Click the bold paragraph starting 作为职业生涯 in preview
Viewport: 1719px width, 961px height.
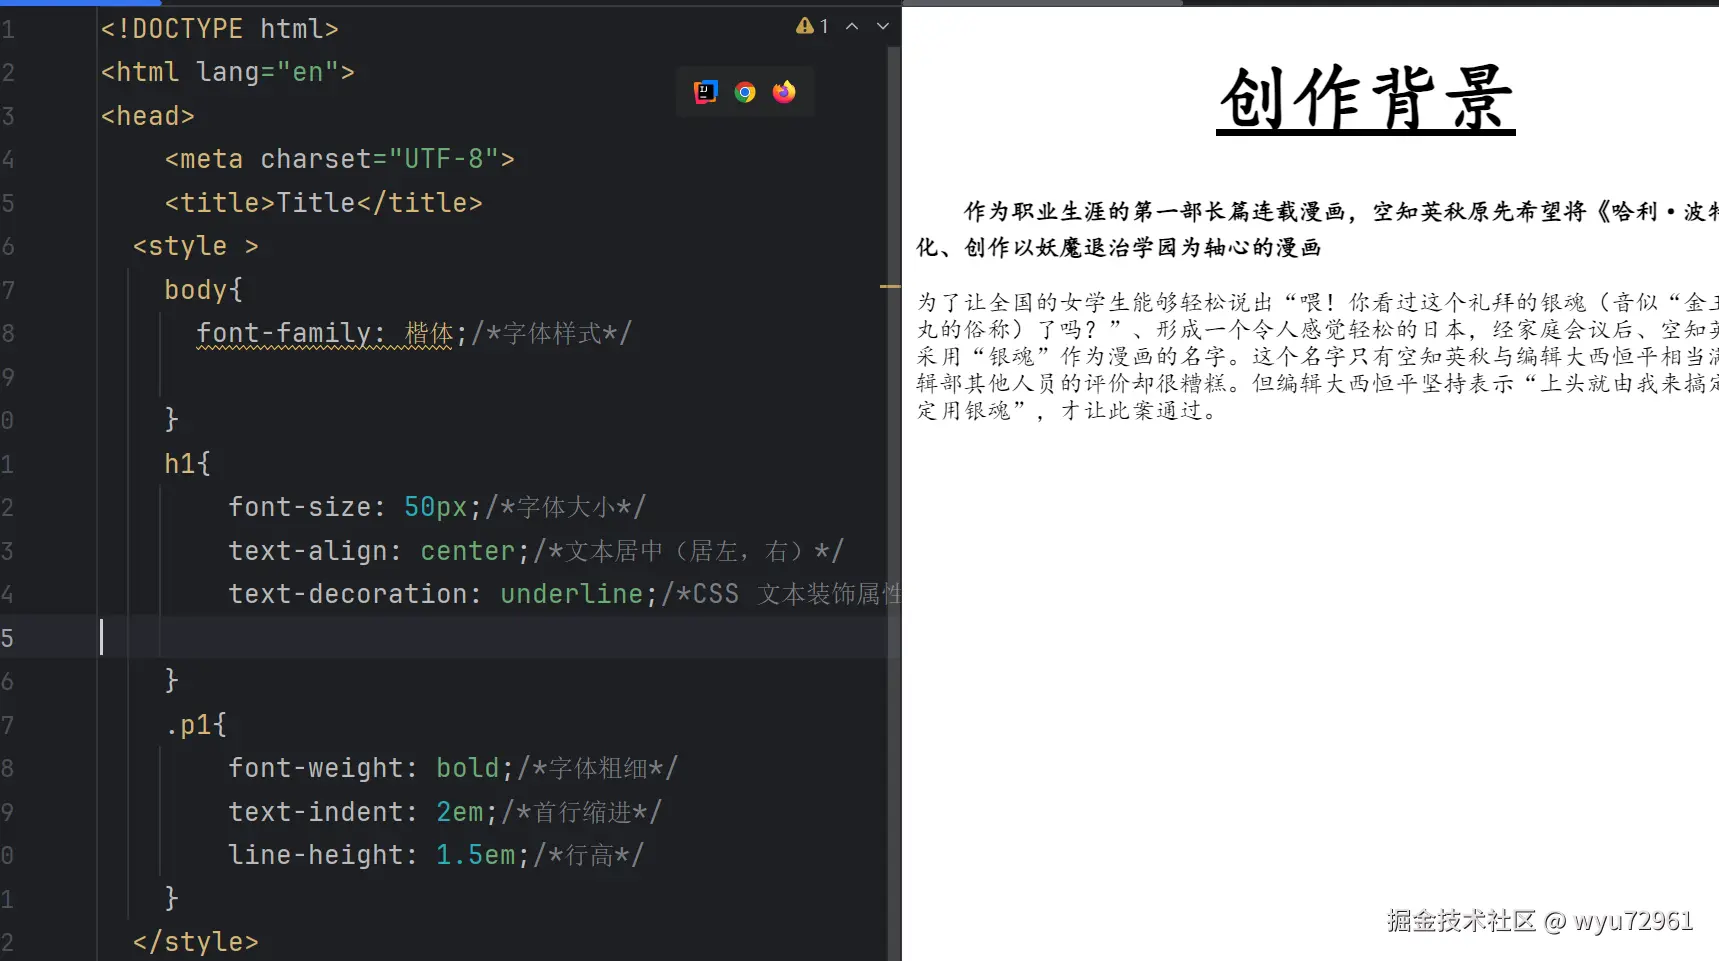point(1318,229)
